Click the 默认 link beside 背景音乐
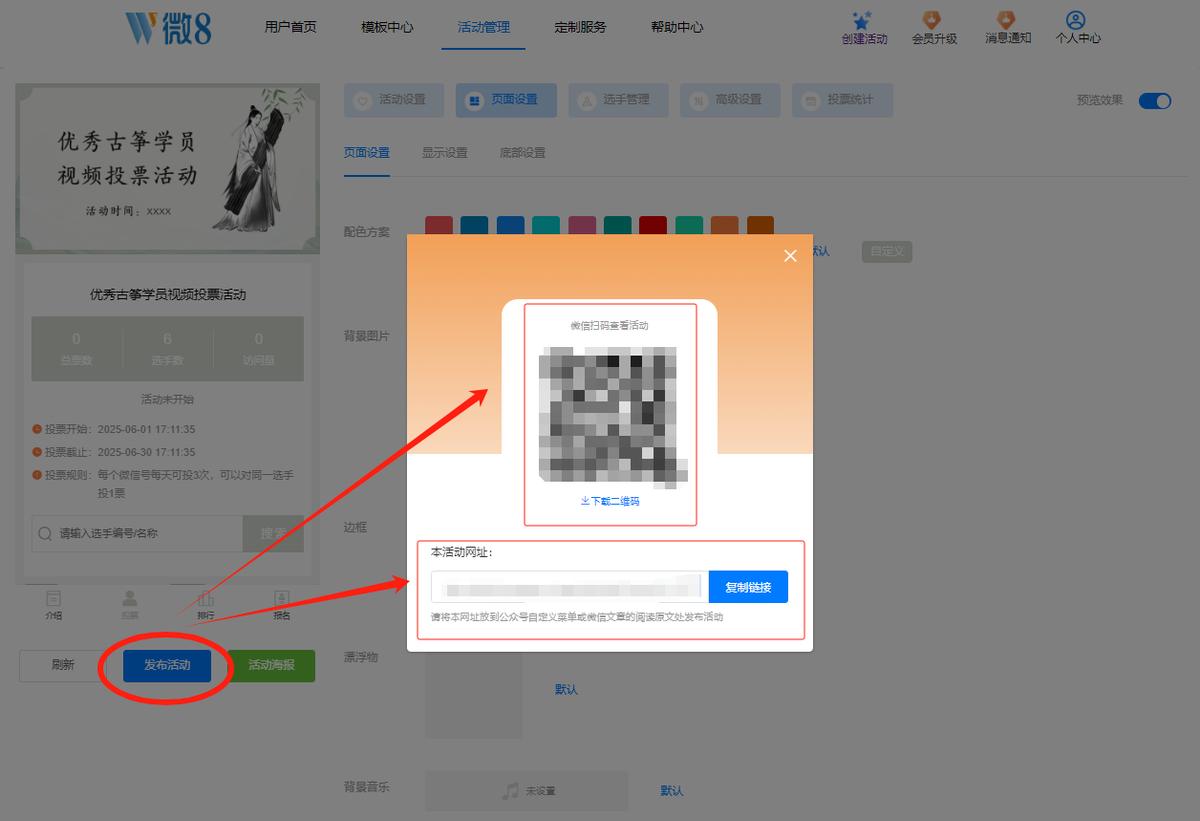 (x=672, y=791)
